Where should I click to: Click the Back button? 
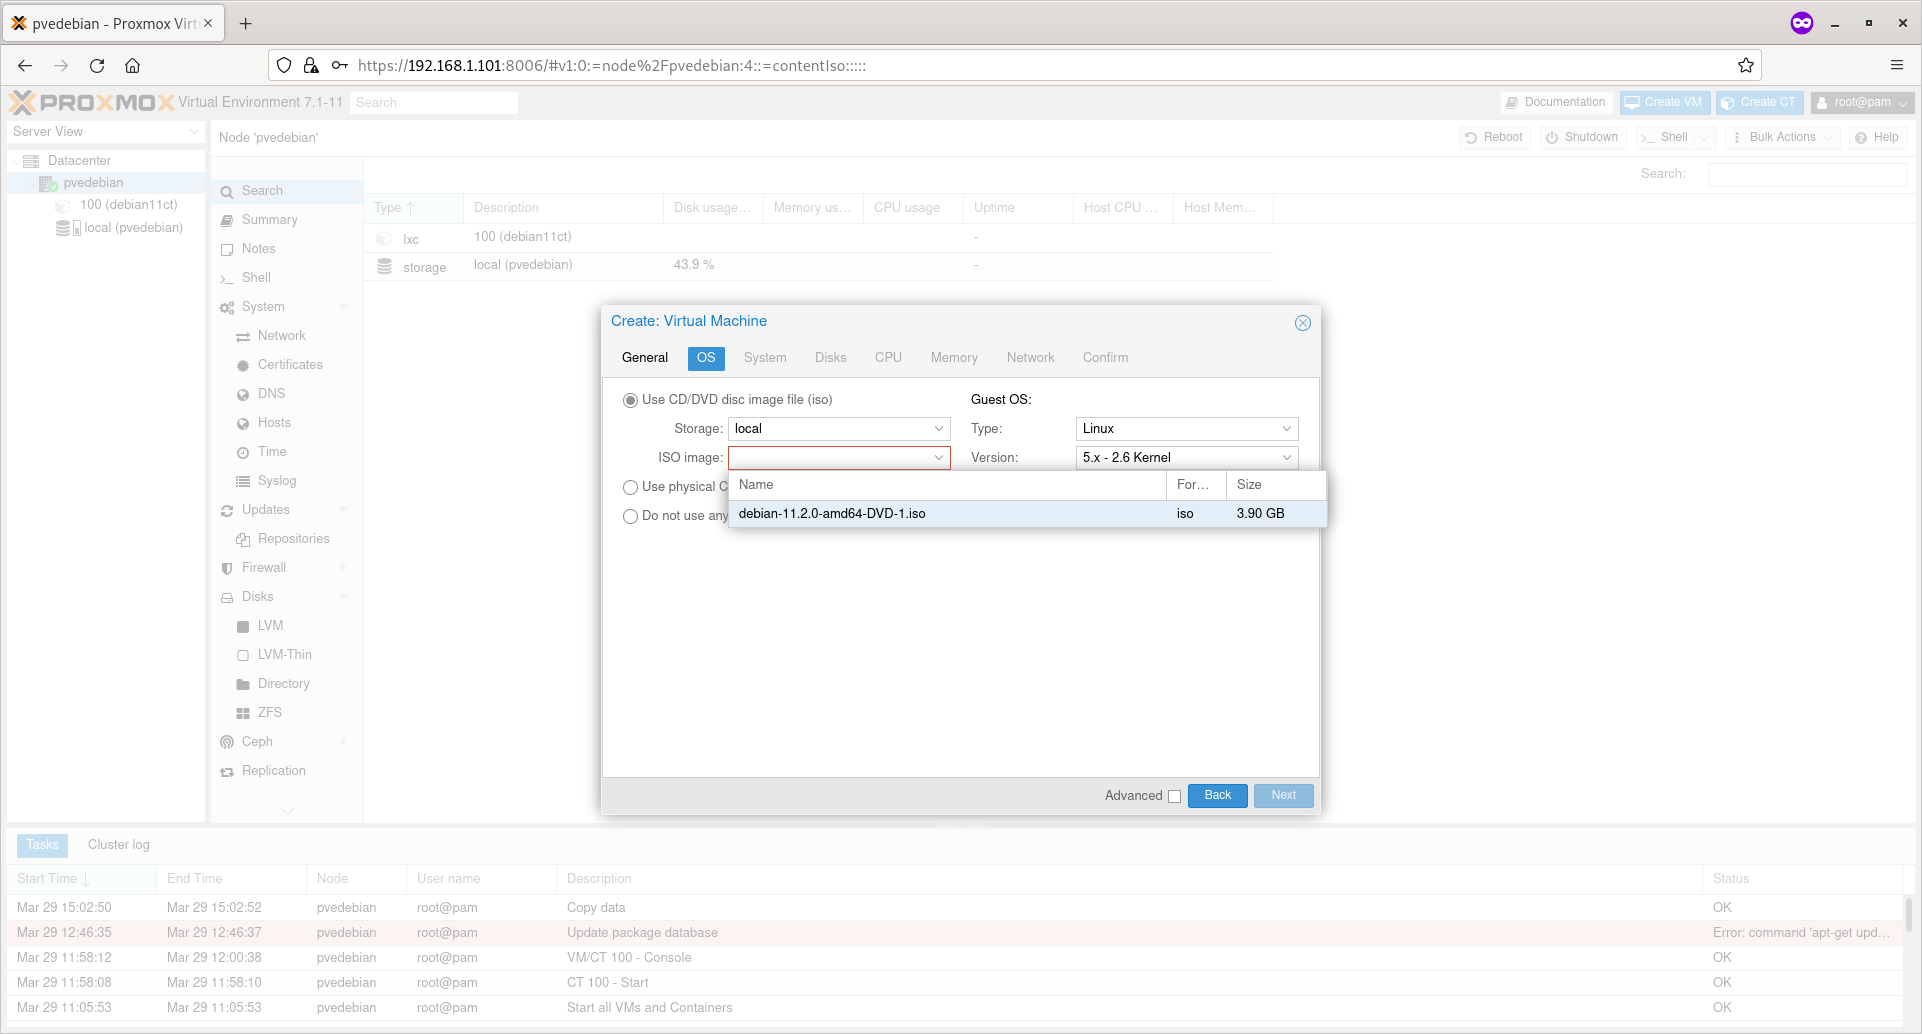tap(1217, 796)
